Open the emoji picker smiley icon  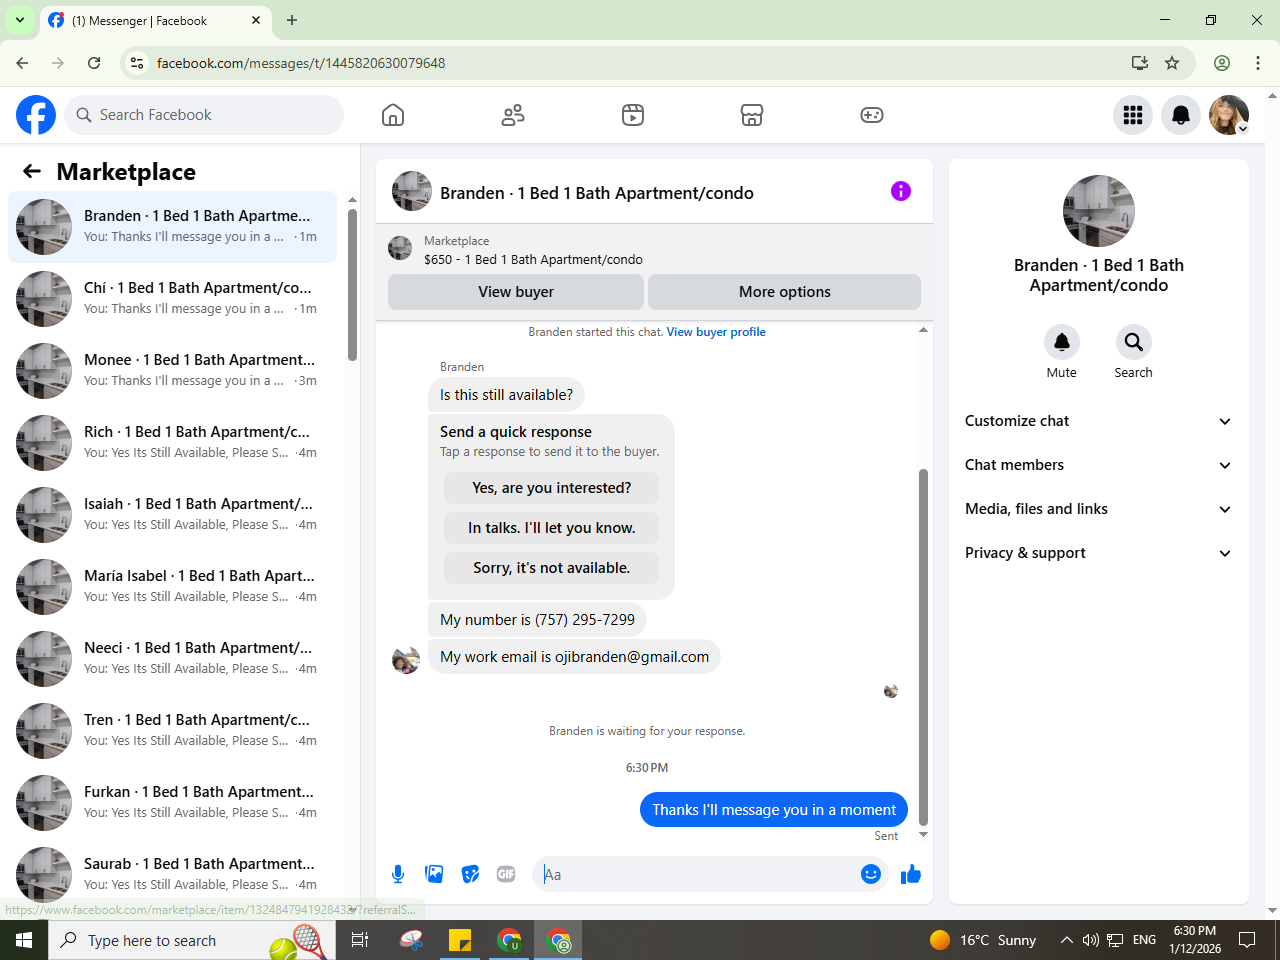pos(871,874)
